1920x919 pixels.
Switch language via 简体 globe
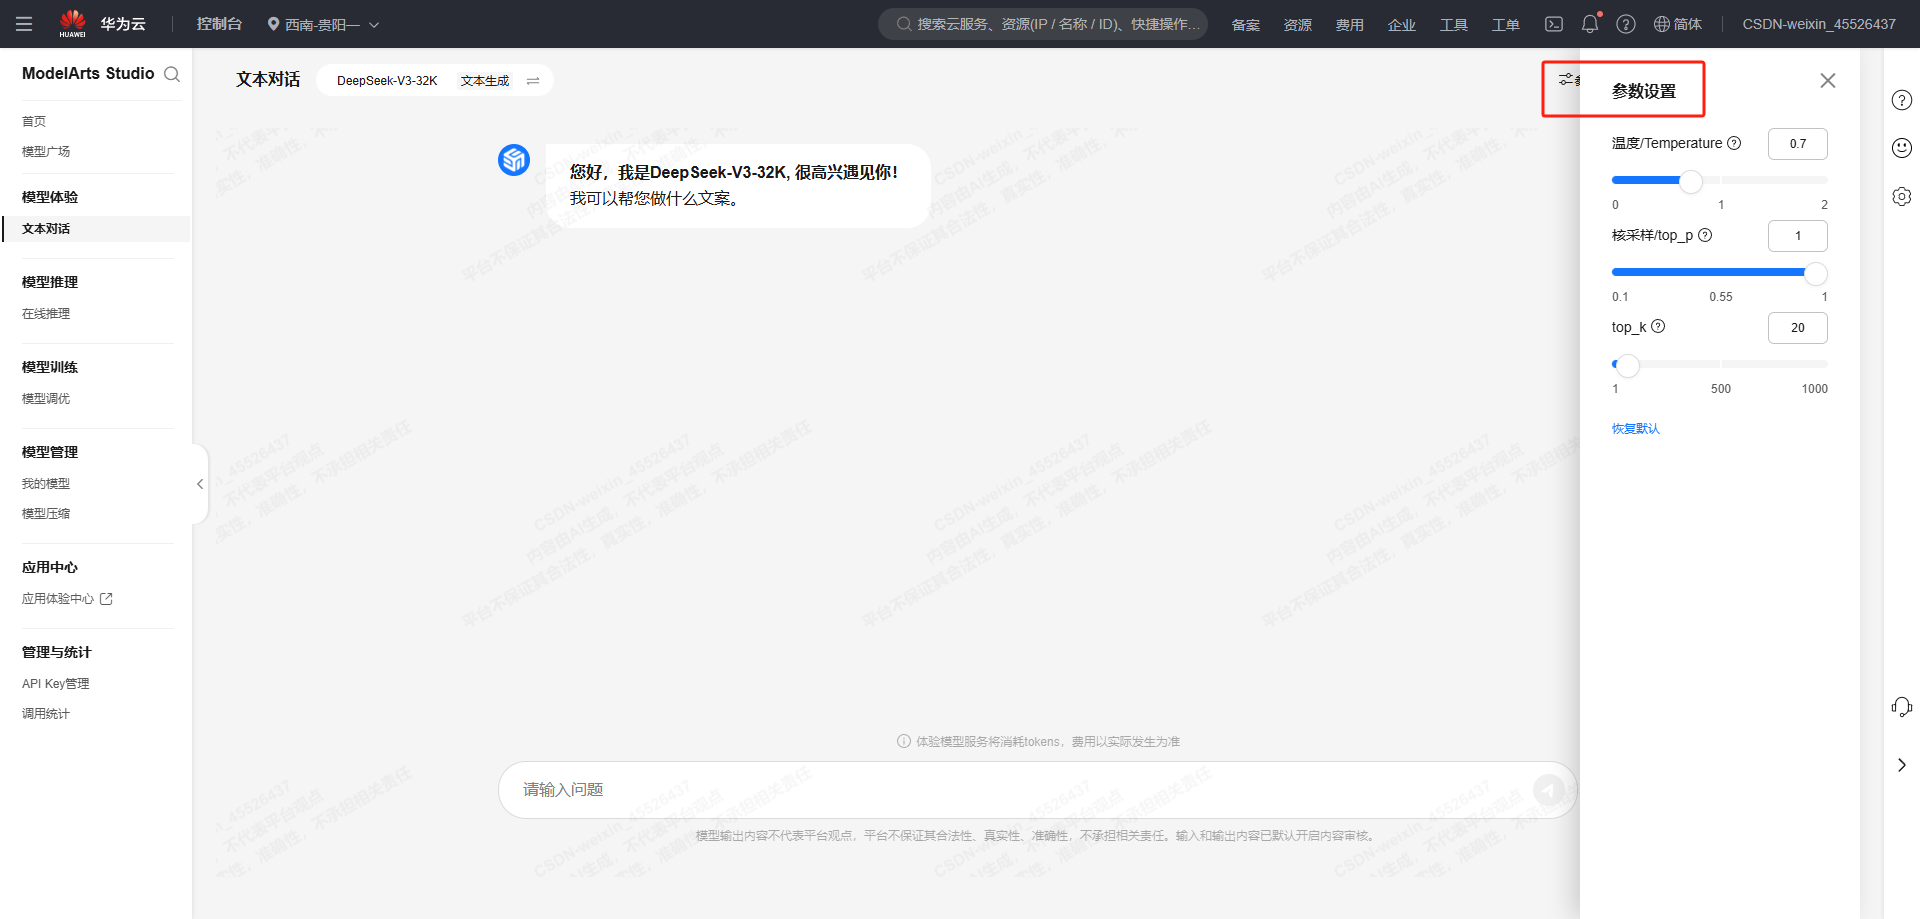tap(1678, 24)
